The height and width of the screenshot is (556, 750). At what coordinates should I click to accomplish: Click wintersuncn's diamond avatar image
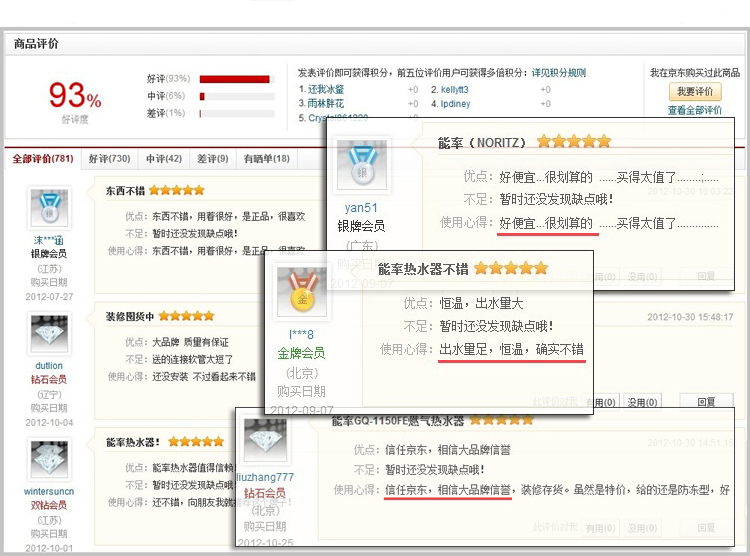(x=49, y=459)
